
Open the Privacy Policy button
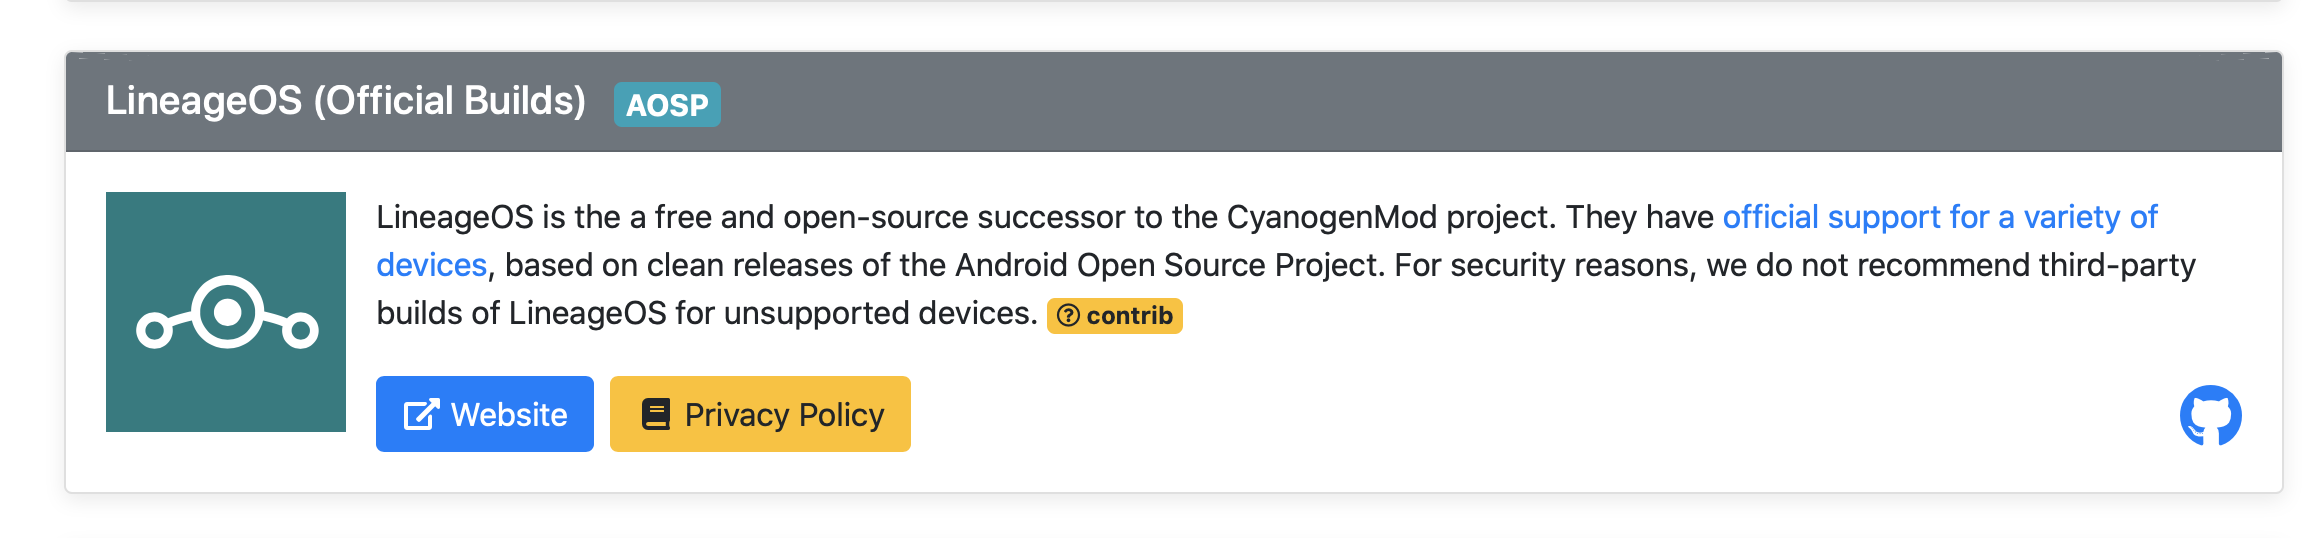pos(760,414)
